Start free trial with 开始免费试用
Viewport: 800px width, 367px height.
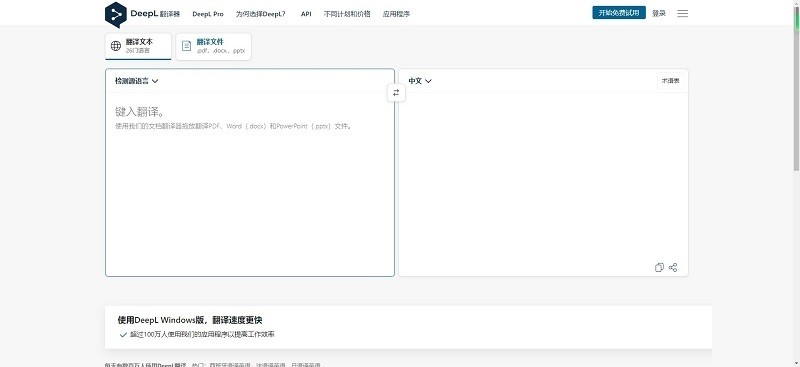tap(619, 13)
